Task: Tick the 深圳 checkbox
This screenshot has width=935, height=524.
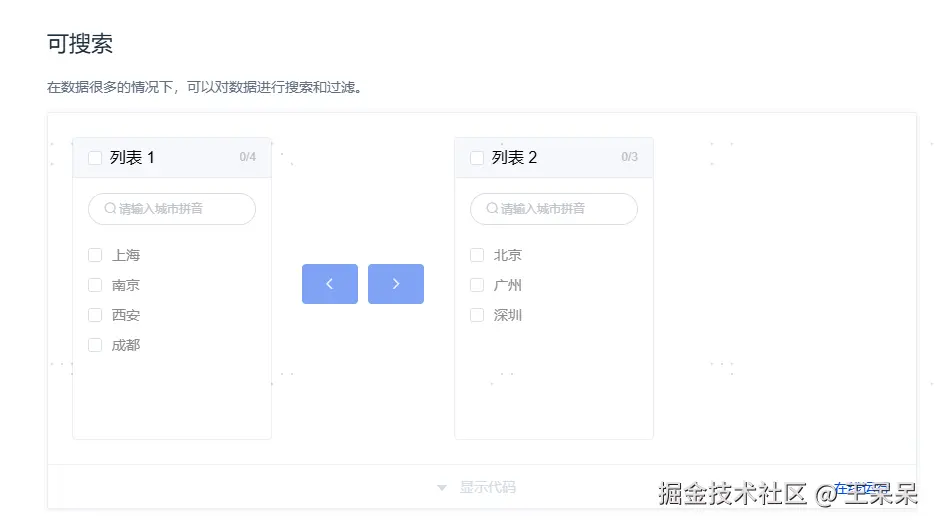Action: 476,315
